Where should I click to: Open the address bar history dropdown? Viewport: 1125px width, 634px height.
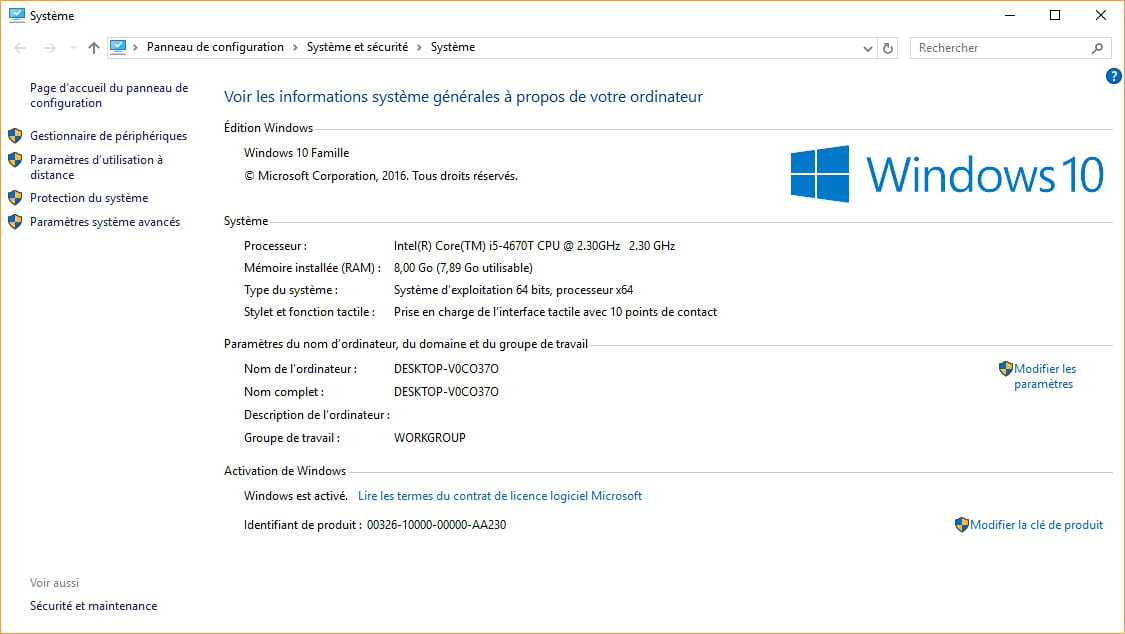tap(867, 48)
